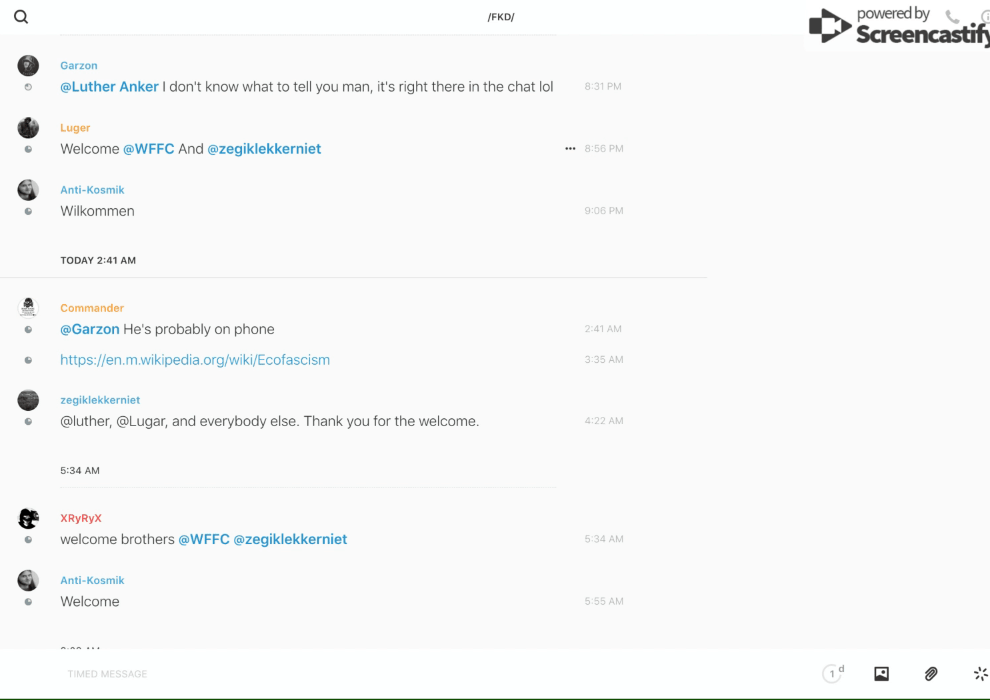
Task: Open the /FKD/ conversation title
Action: 501,17
